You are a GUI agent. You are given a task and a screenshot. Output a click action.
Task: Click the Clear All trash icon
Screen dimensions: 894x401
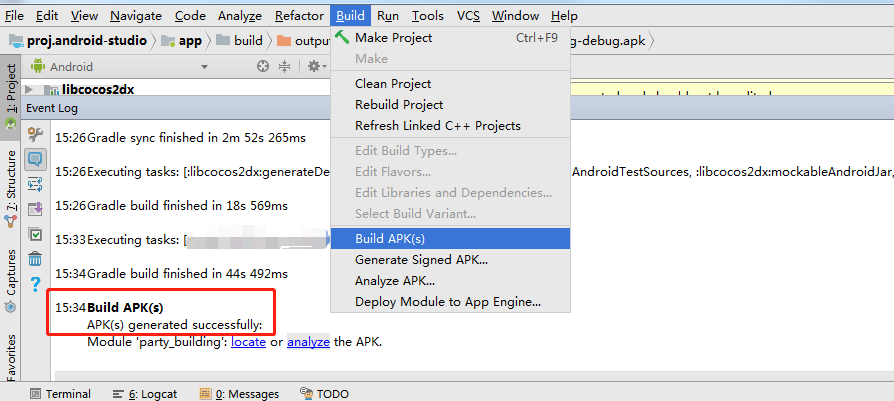coord(35,259)
